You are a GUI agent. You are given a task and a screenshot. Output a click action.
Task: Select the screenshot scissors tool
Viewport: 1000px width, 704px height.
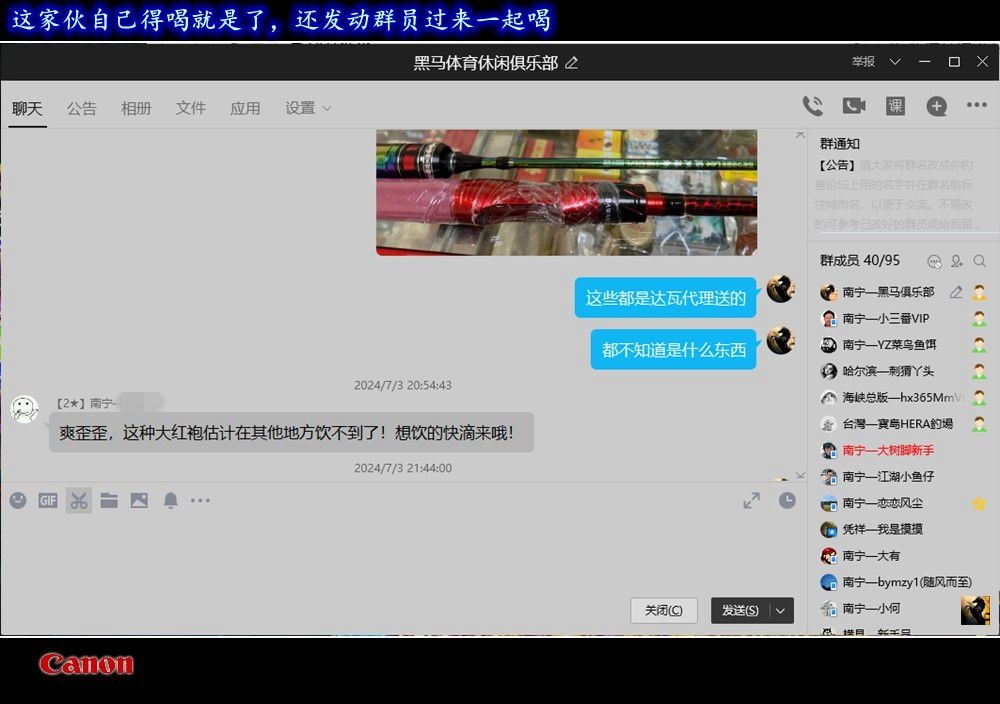(x=79, y=501)
